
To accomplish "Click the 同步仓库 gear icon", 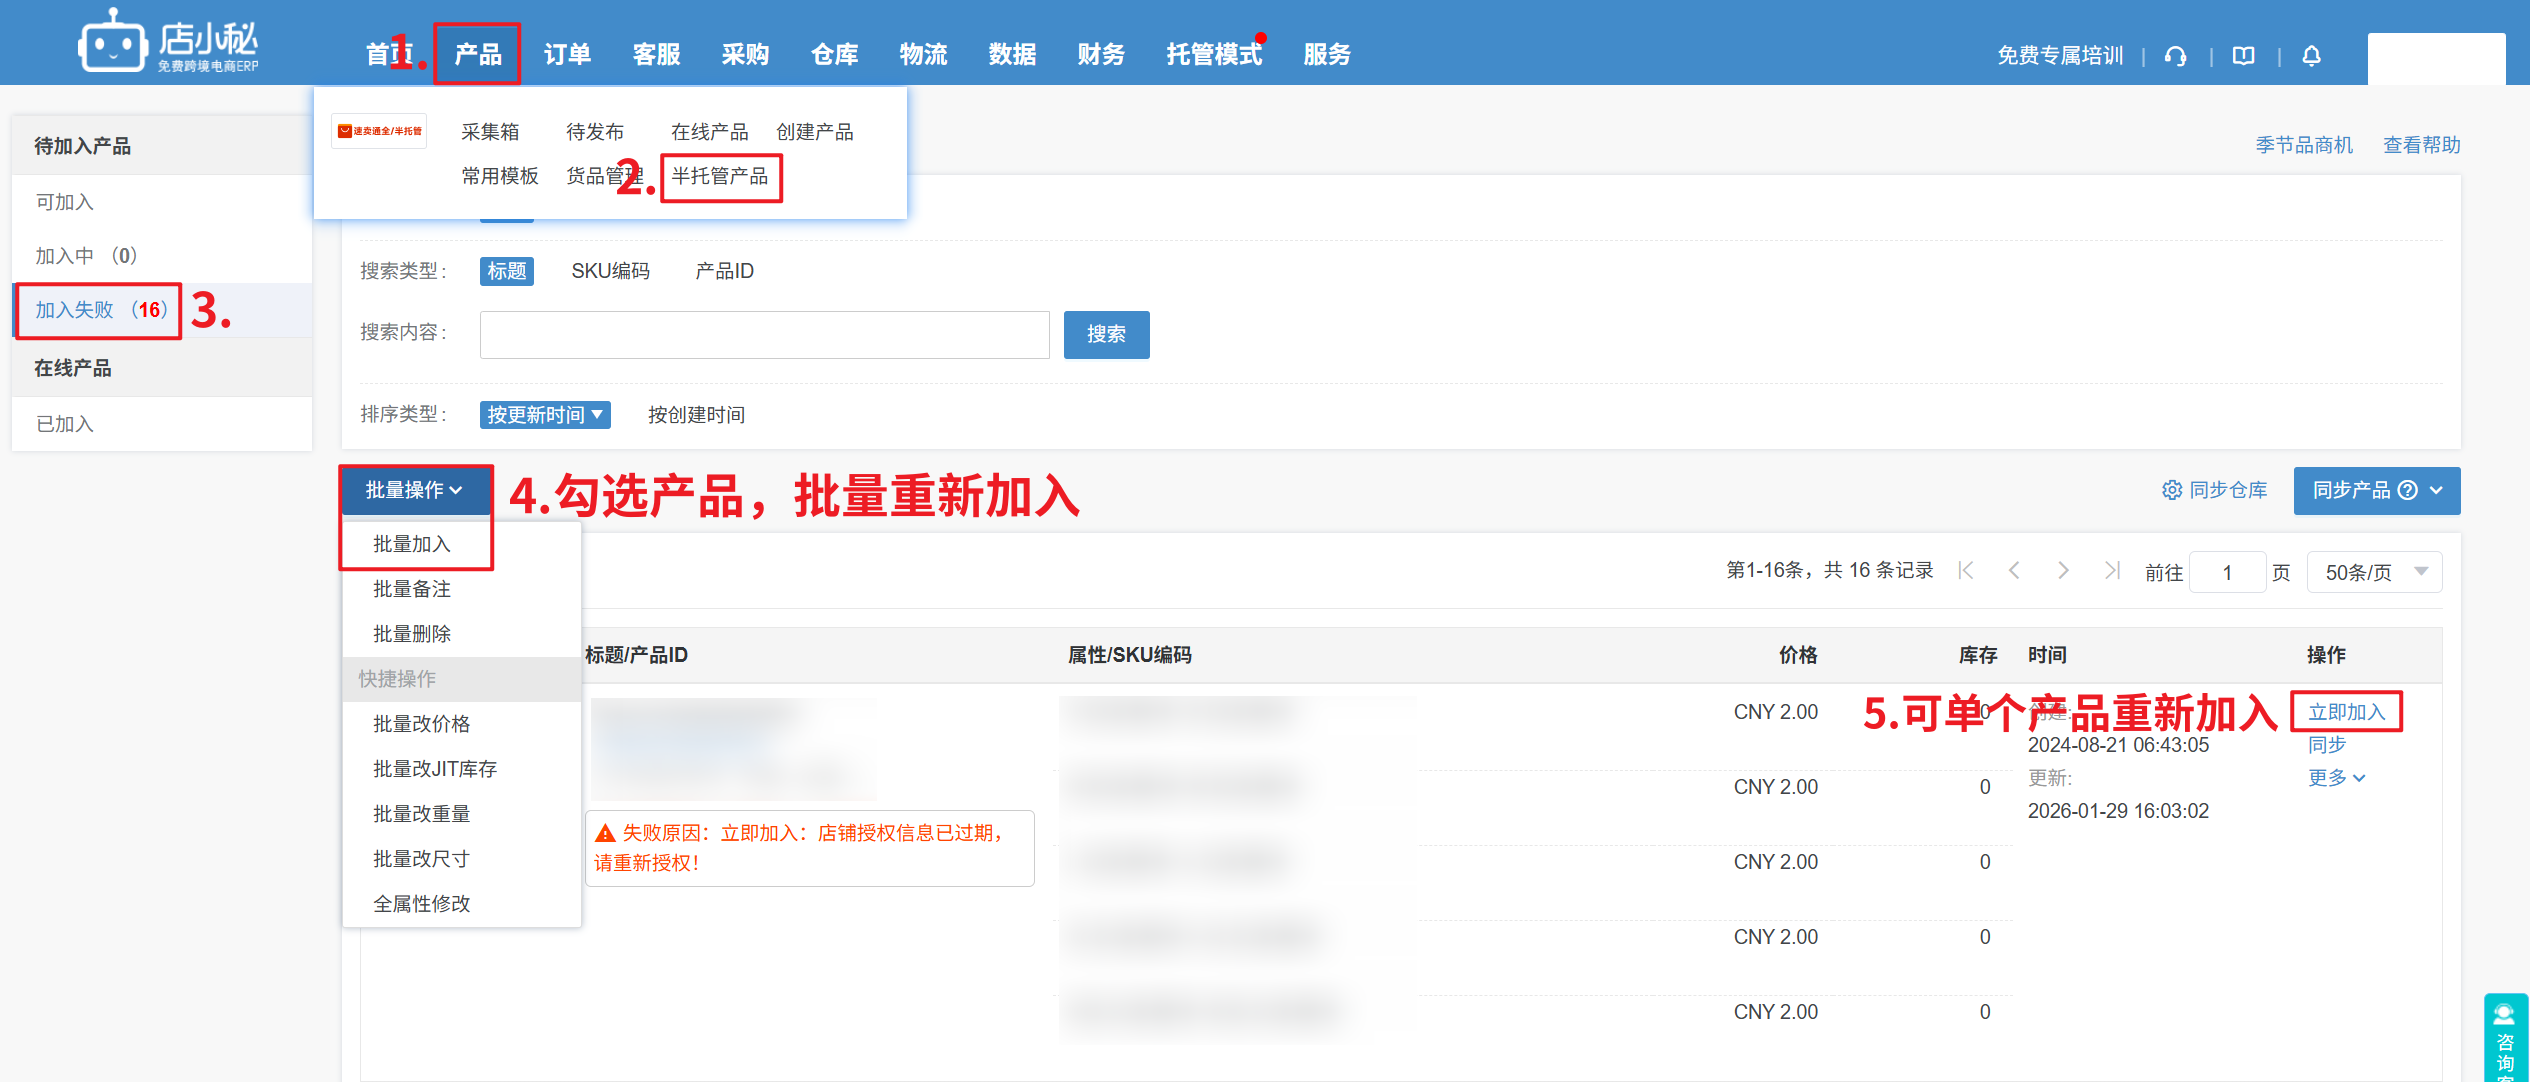I will click(2172, 490).
